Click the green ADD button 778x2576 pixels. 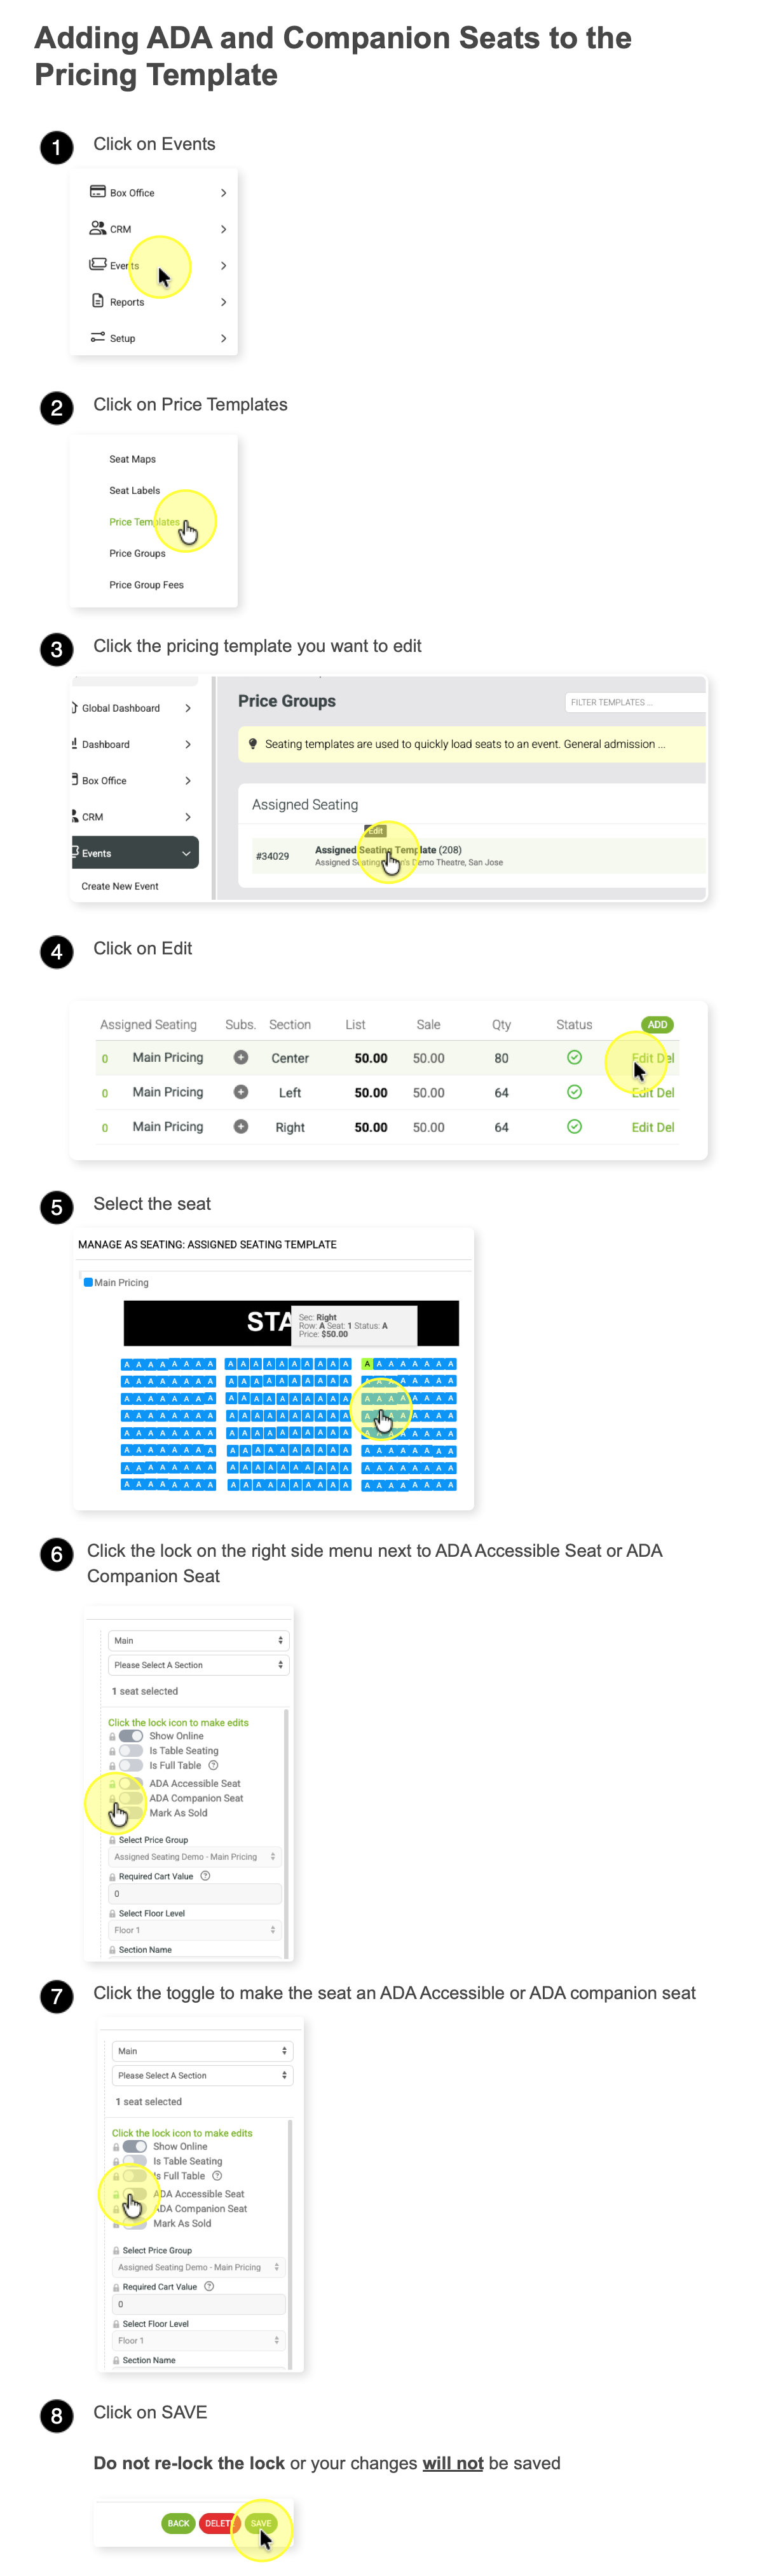pos(657,1024)
